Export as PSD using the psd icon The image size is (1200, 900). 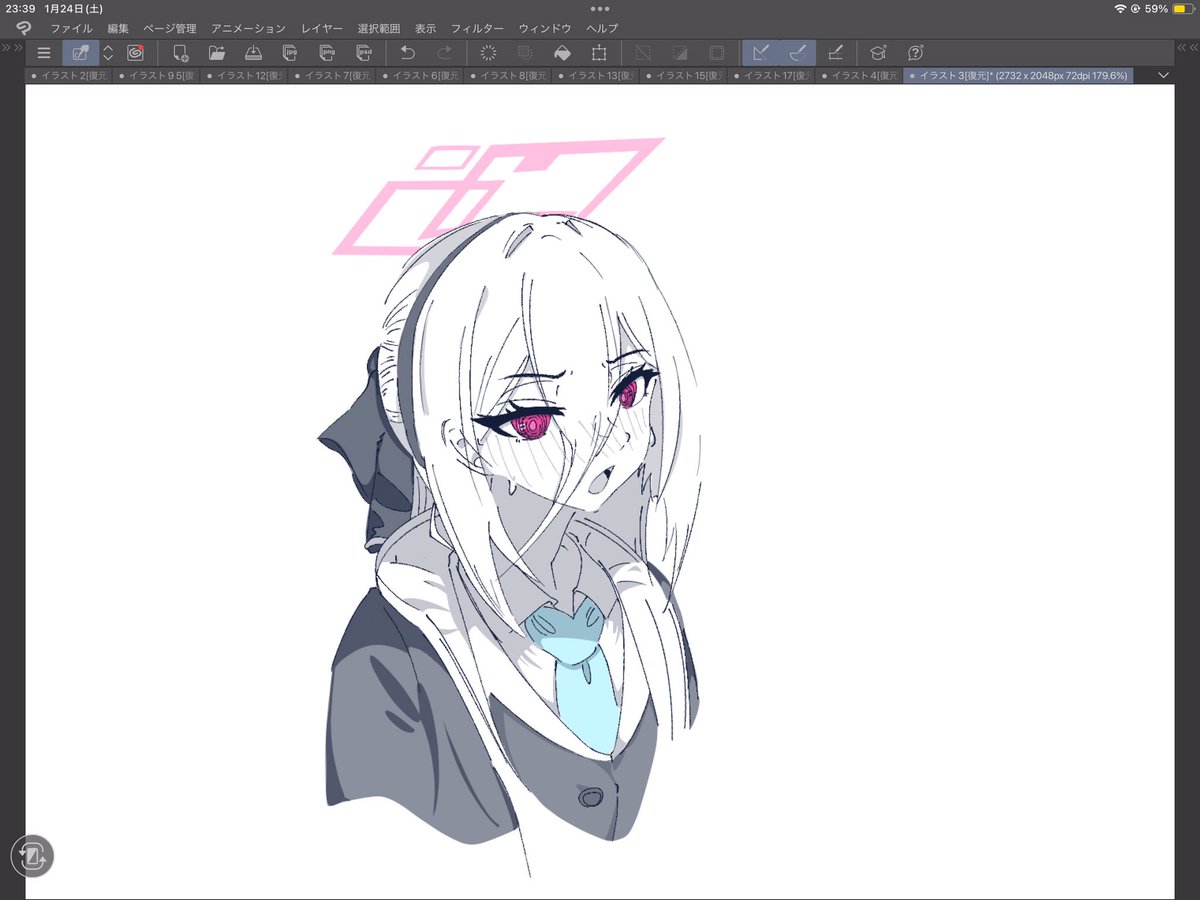click(363, 53)
